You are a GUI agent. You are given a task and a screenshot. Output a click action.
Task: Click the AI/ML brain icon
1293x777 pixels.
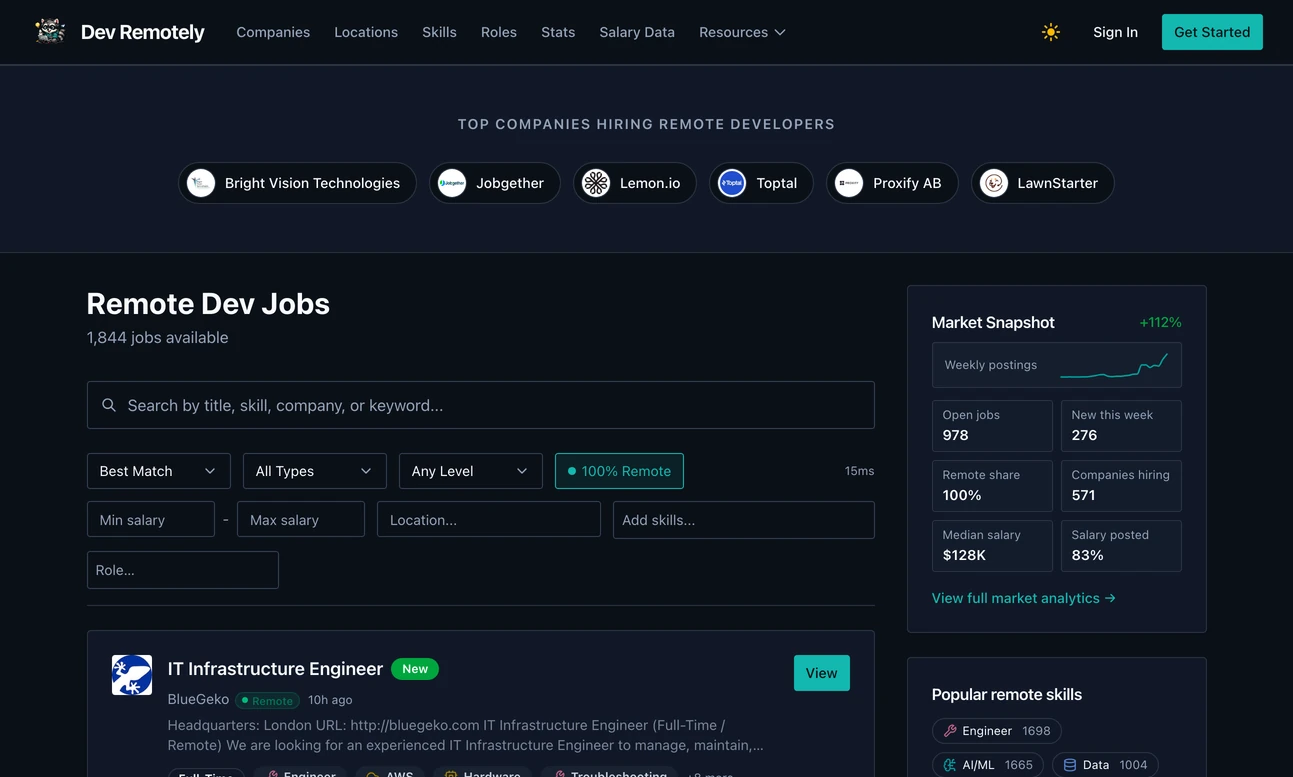[x=950, y=765]
